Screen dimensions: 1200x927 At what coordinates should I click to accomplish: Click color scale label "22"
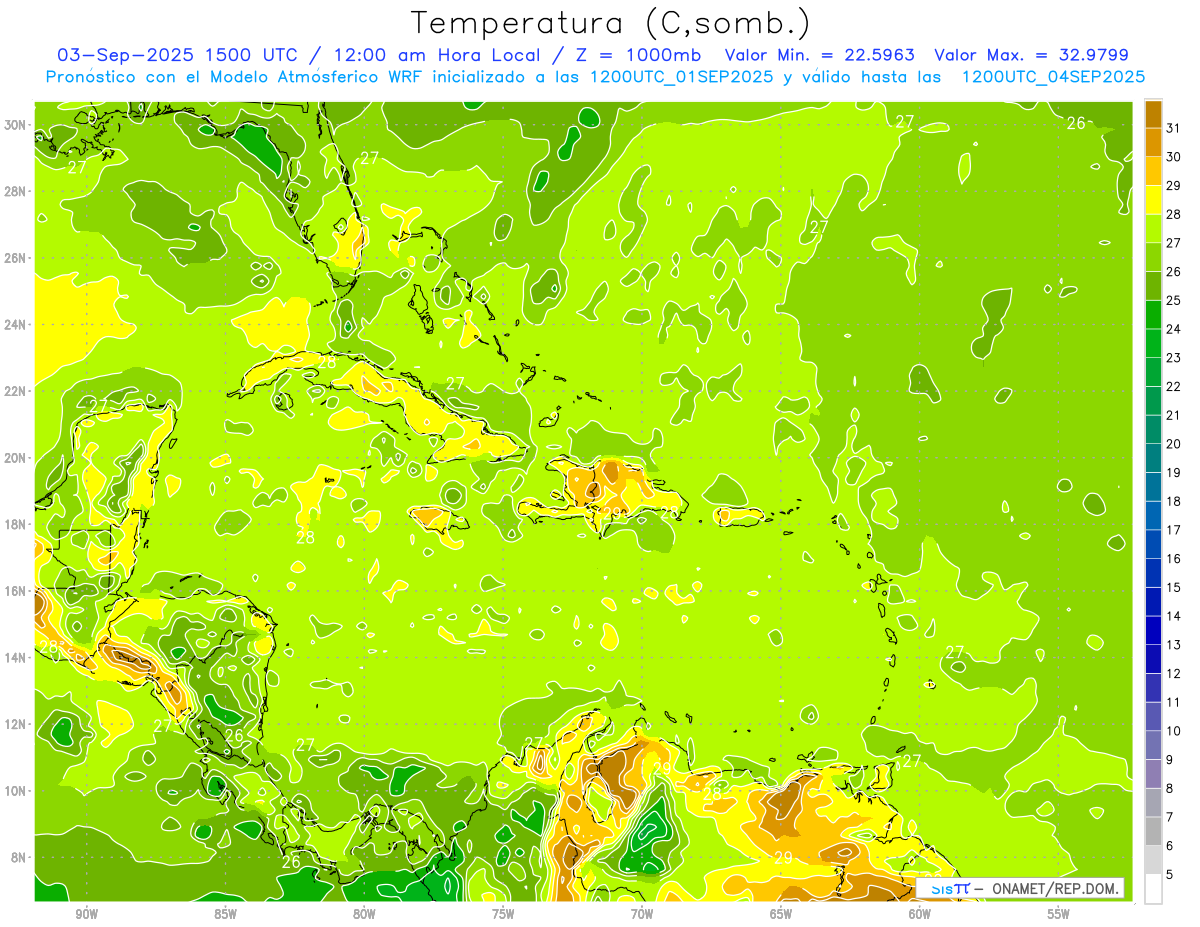coord(1174,386)
